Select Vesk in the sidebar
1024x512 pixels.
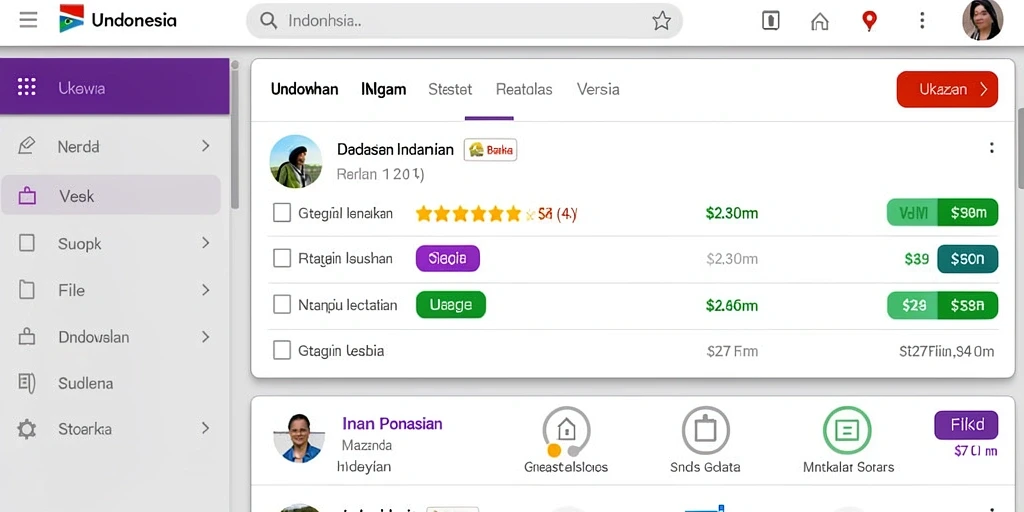point(110,195)
